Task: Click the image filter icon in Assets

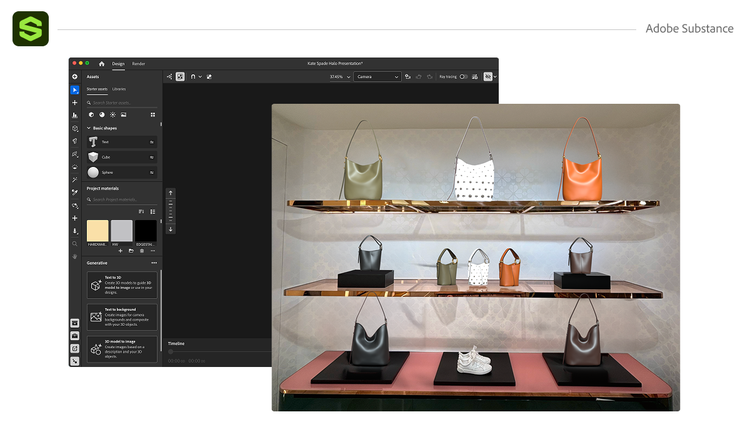Action: [x=123, y=115]
